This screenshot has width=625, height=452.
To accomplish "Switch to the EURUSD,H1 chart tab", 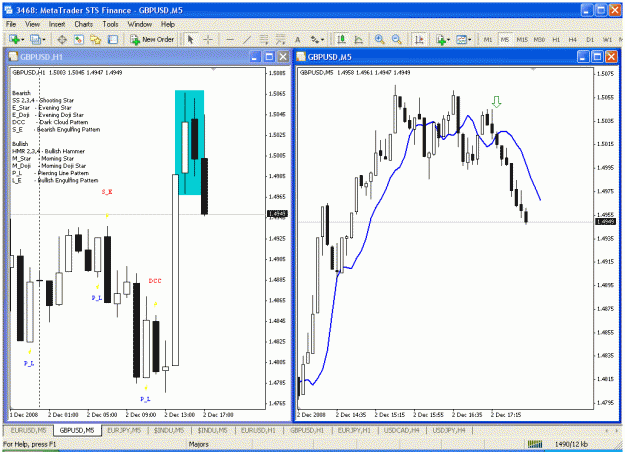I will 258,430.
